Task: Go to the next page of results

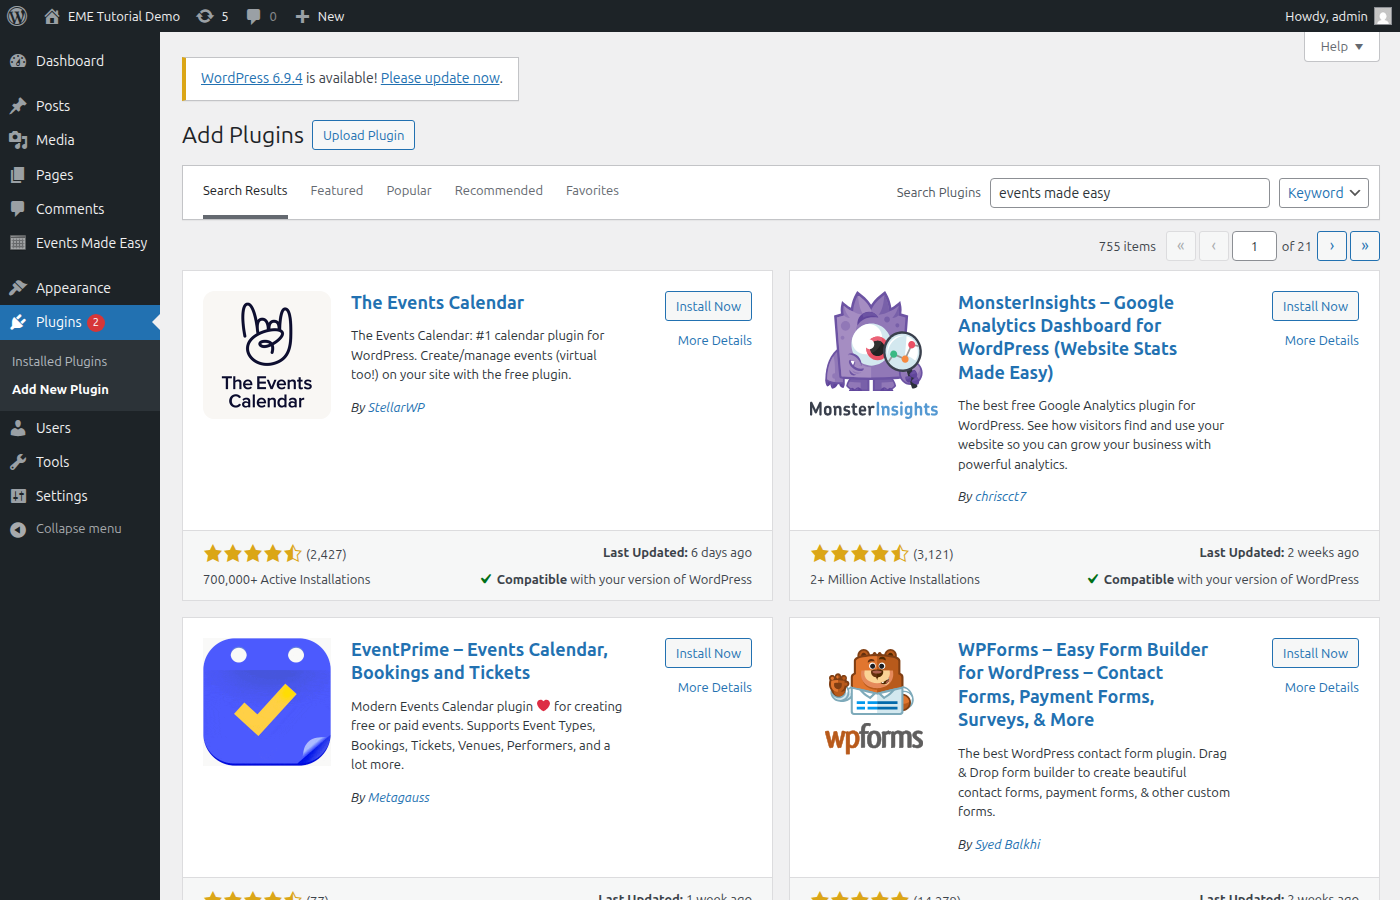Action: point(1331,245)
